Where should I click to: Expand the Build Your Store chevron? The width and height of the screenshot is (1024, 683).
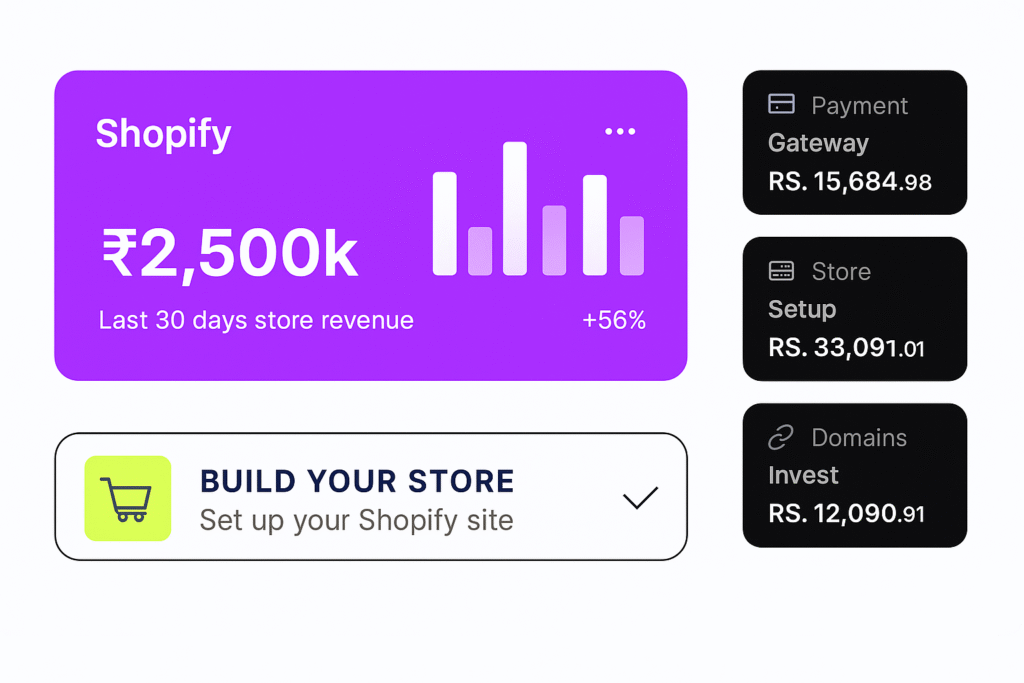[x=640, y=498]
